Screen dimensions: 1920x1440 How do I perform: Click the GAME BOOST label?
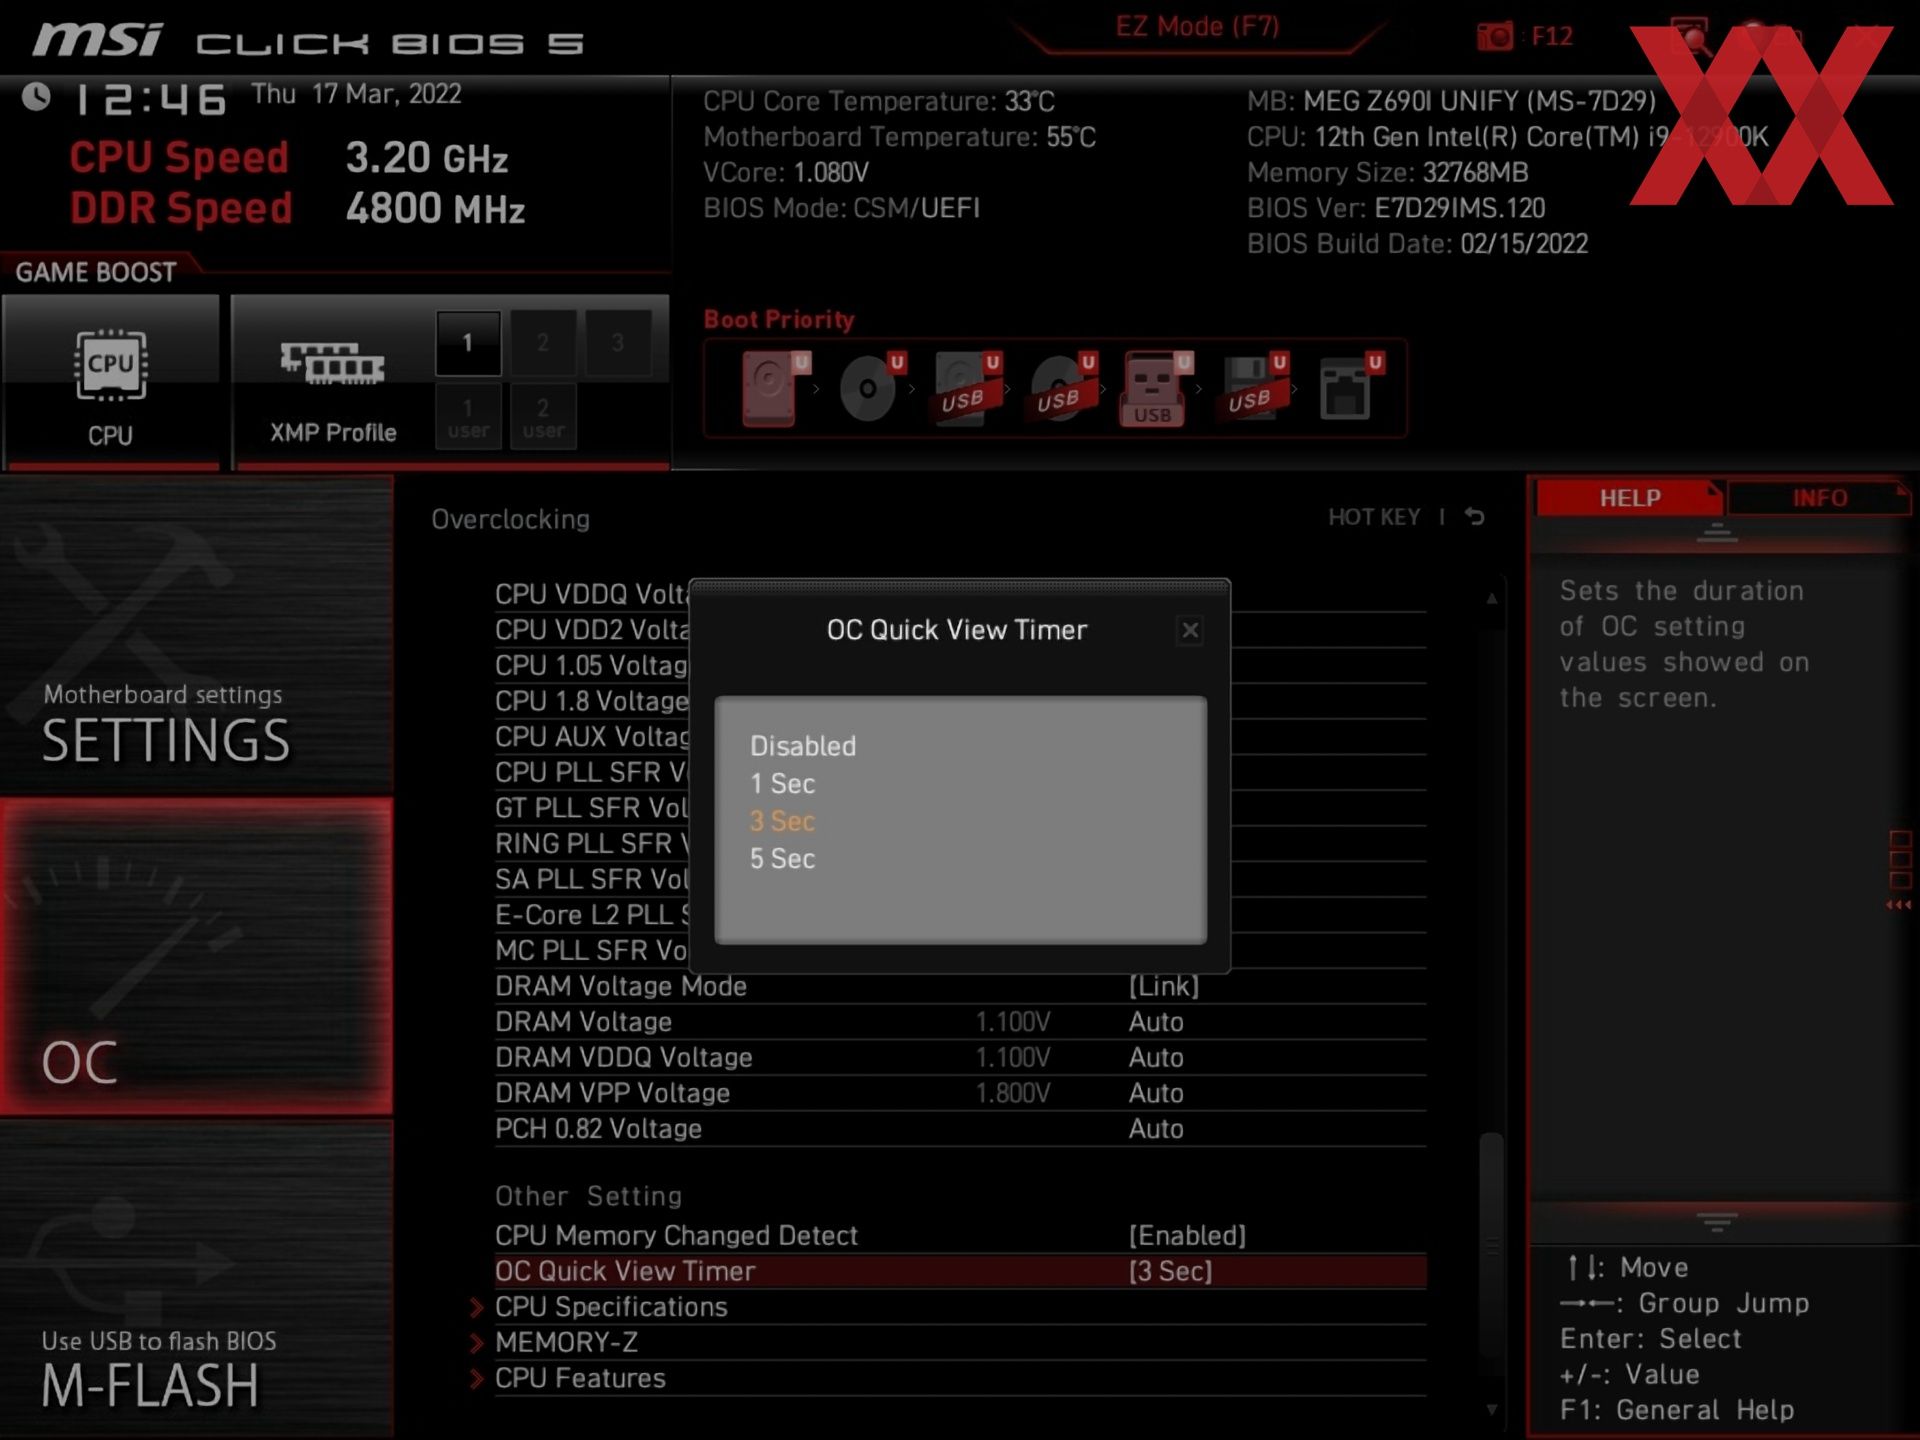click(96, 272)
